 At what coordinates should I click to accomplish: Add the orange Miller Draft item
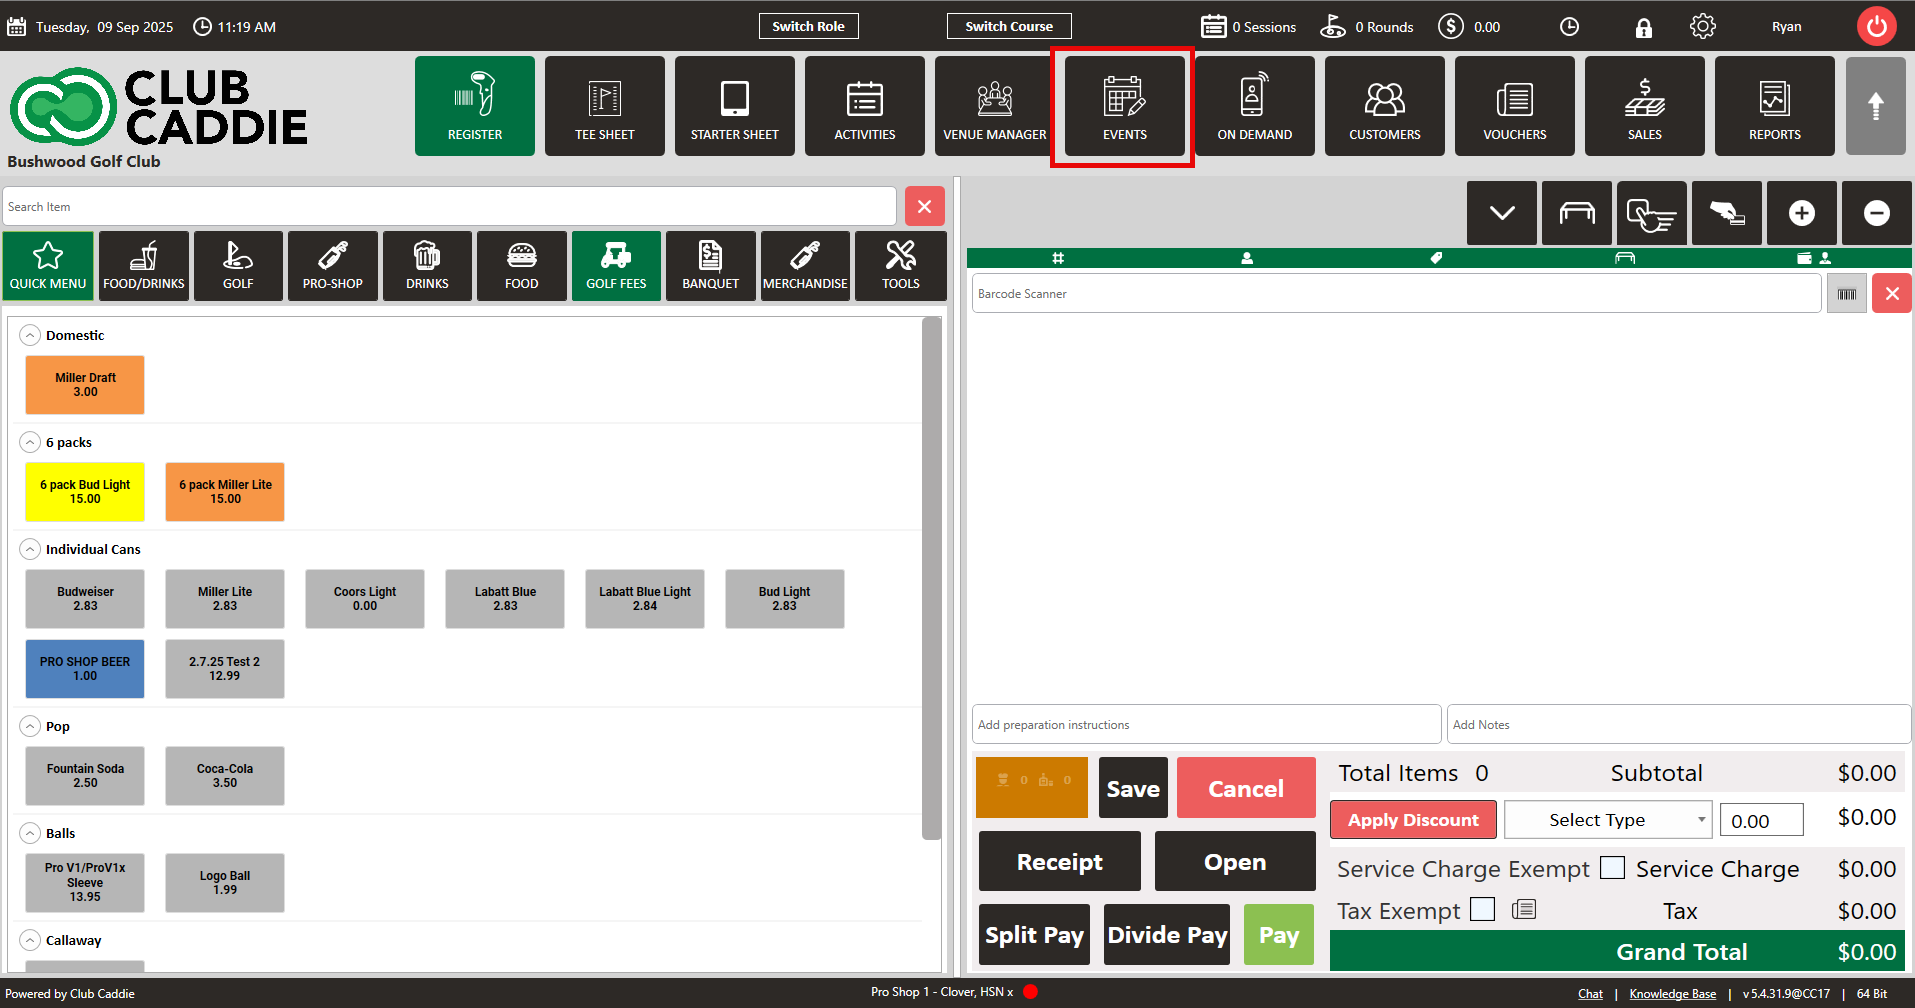(x=85, y=385)
